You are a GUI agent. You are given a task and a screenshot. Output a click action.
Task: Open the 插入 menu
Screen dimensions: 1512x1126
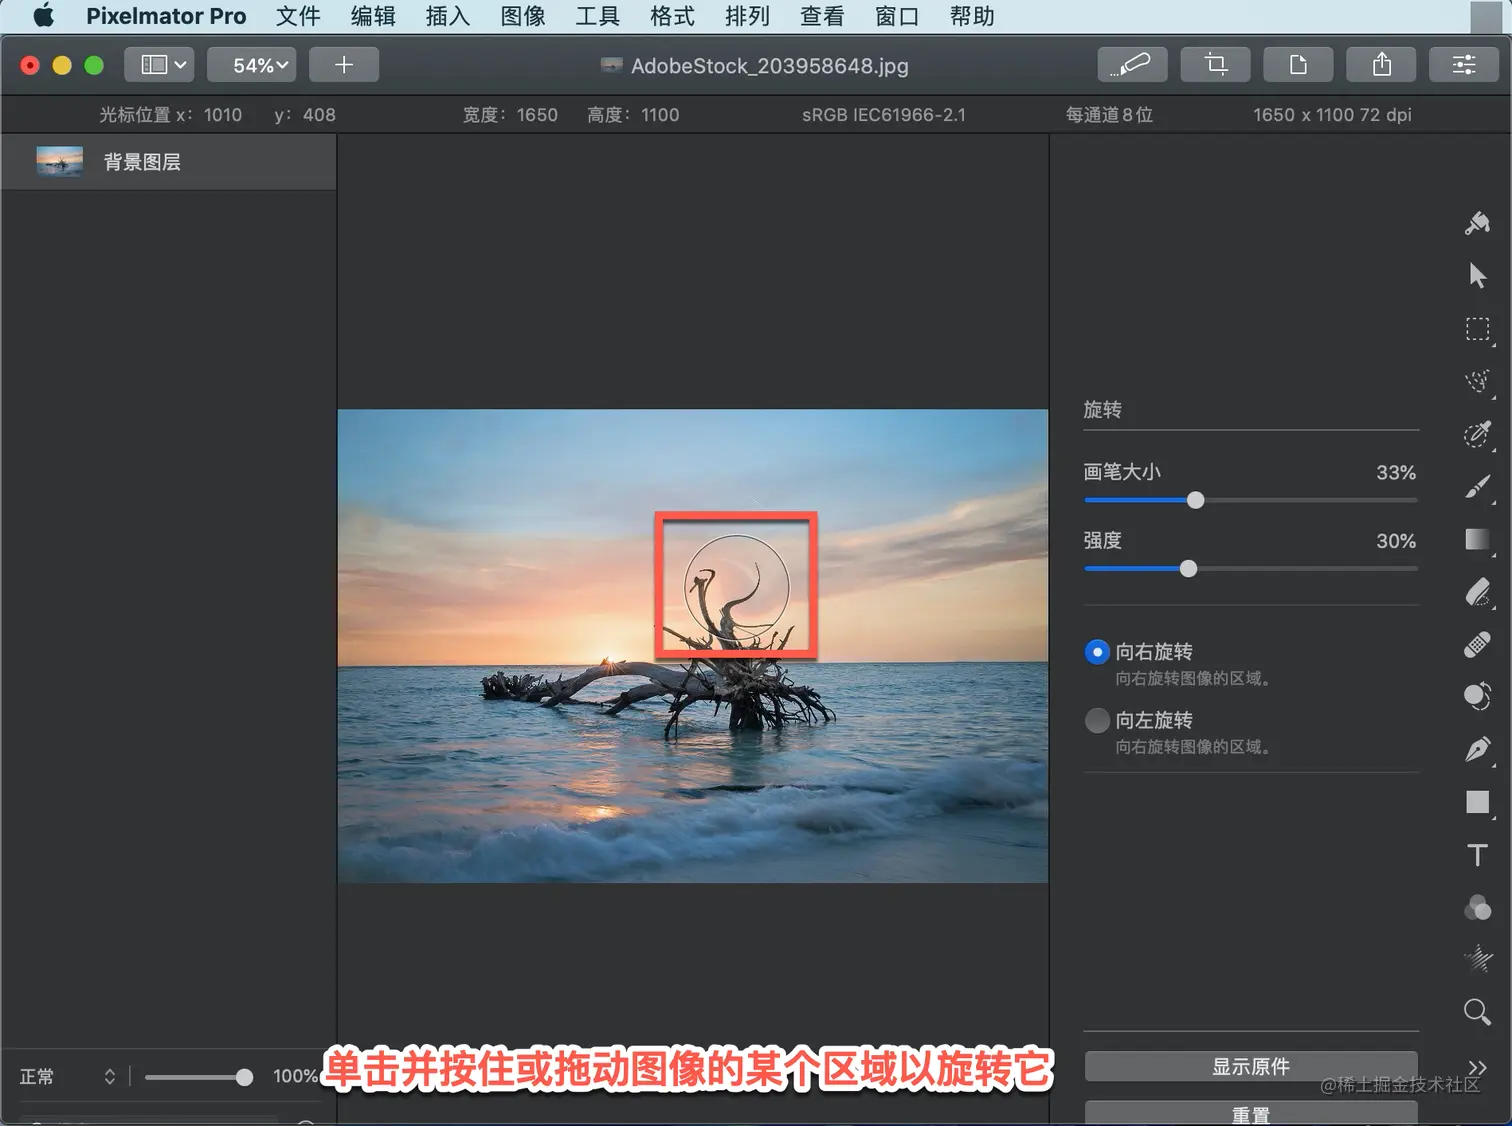pyautogui.click(x=448, y=16)
